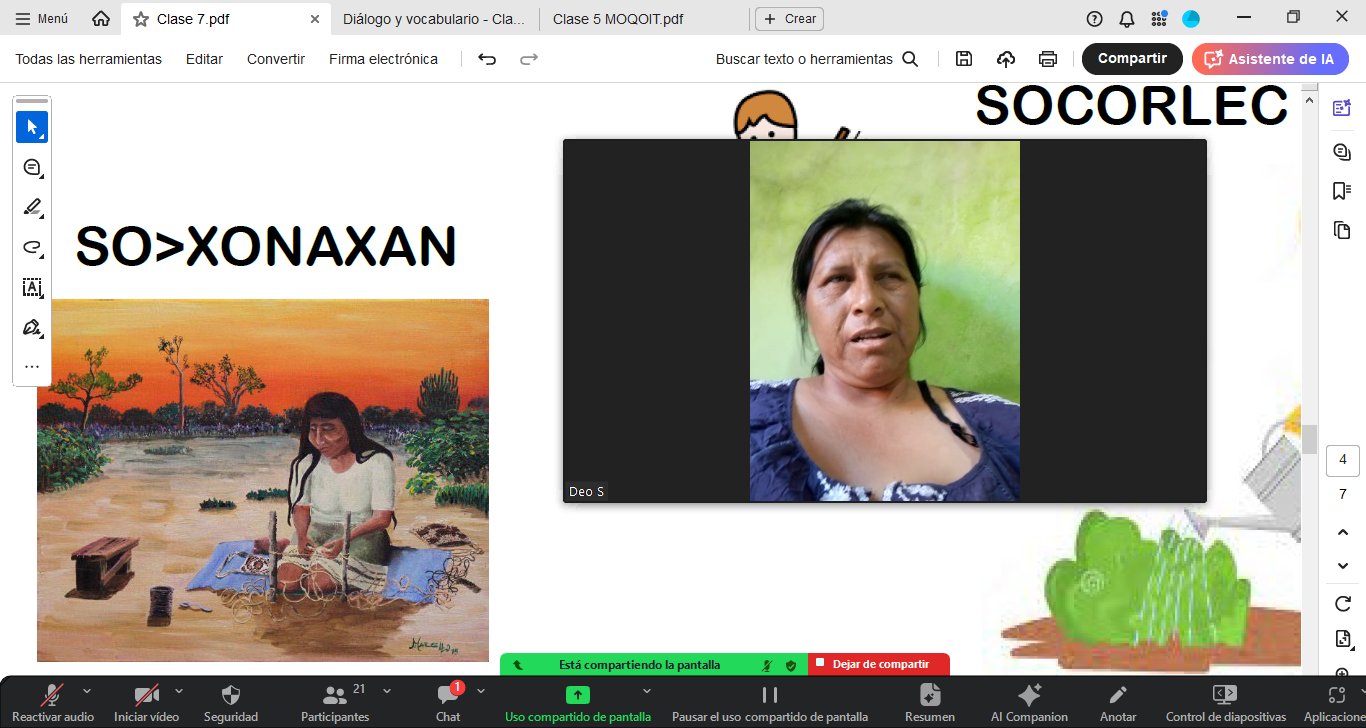Expand audio options arrow next to microphone
The image size is (1366, 728).
(87, 690)
